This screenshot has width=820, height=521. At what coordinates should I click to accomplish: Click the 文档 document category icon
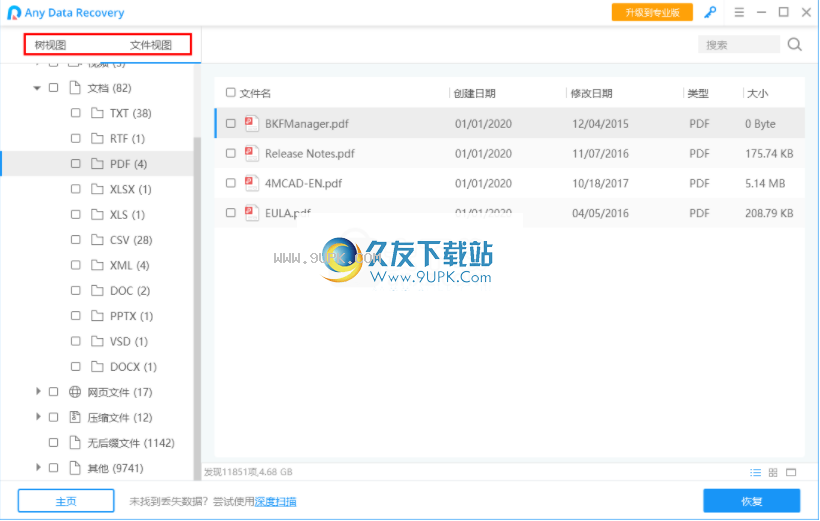(75, 87)
